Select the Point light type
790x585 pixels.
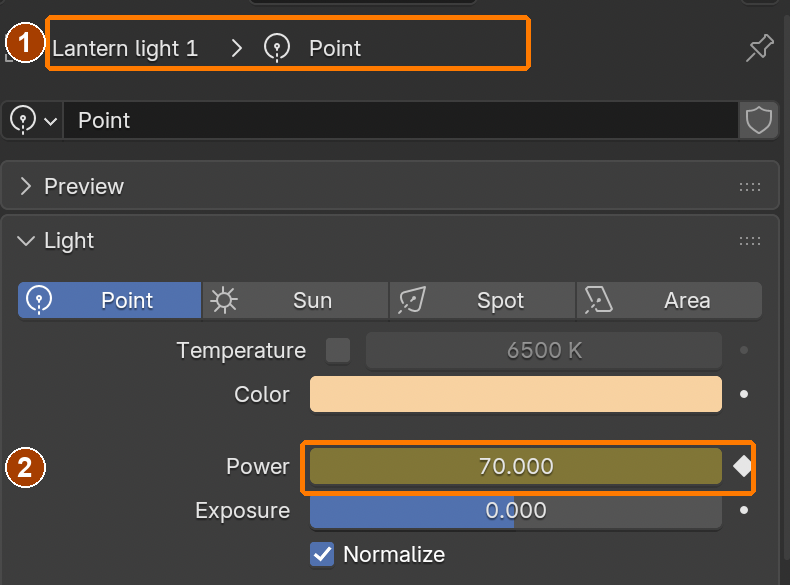click(x=110, y=300)
